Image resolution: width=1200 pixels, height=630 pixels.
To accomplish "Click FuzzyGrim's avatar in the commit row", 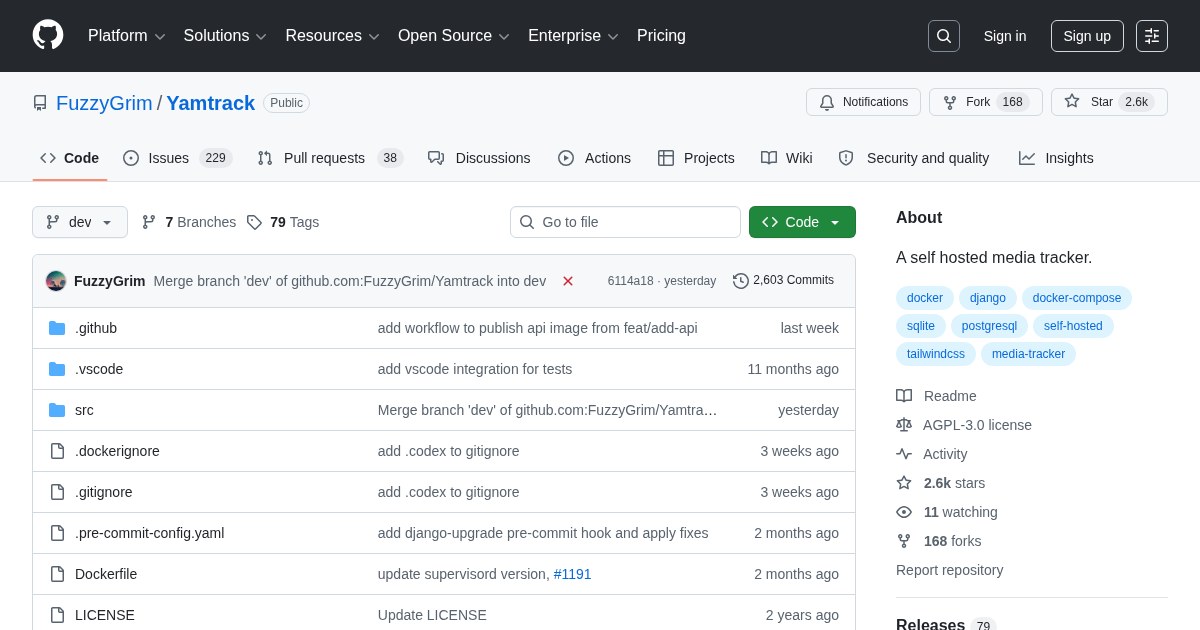I will coord(56,281).
